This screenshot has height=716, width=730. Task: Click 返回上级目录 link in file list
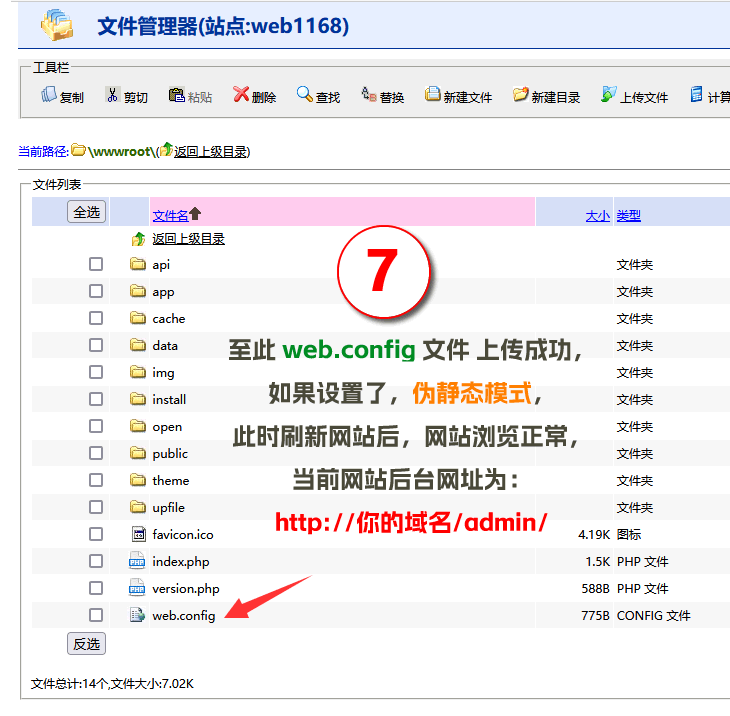tap(189, 239)
